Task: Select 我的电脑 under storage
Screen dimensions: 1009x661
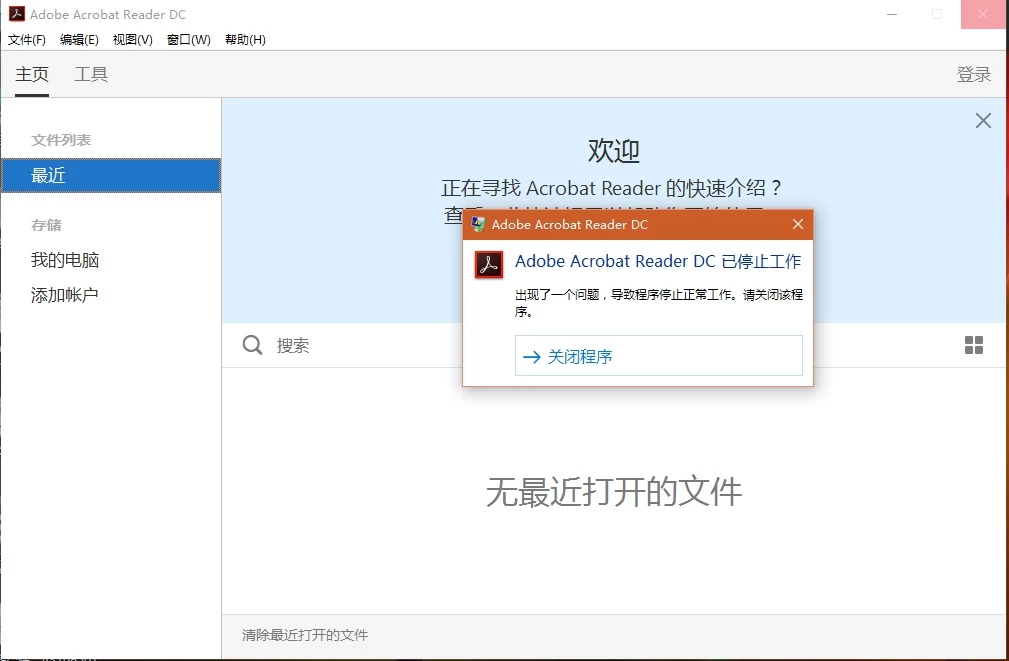Action: (65, 260)
